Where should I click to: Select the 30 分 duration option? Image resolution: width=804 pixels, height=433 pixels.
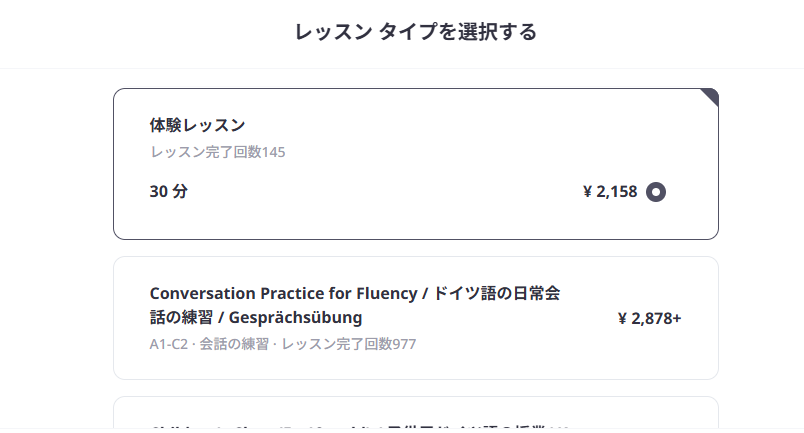pos(169,191)
